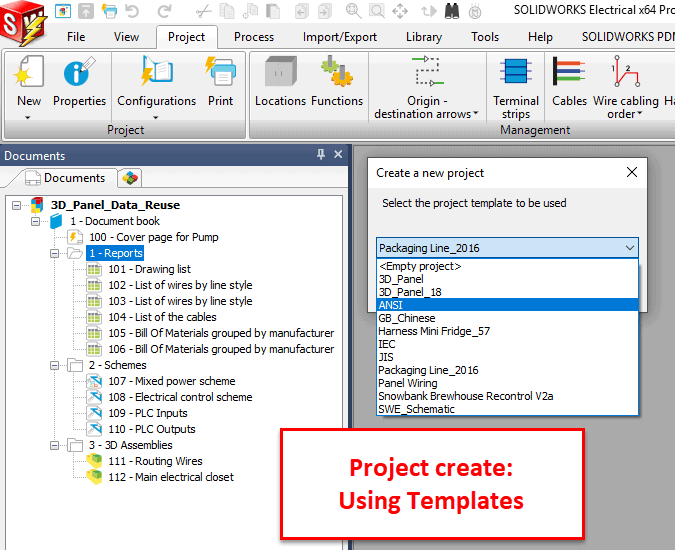
Task: Open the File menu
Action: [x=76, y=37]
